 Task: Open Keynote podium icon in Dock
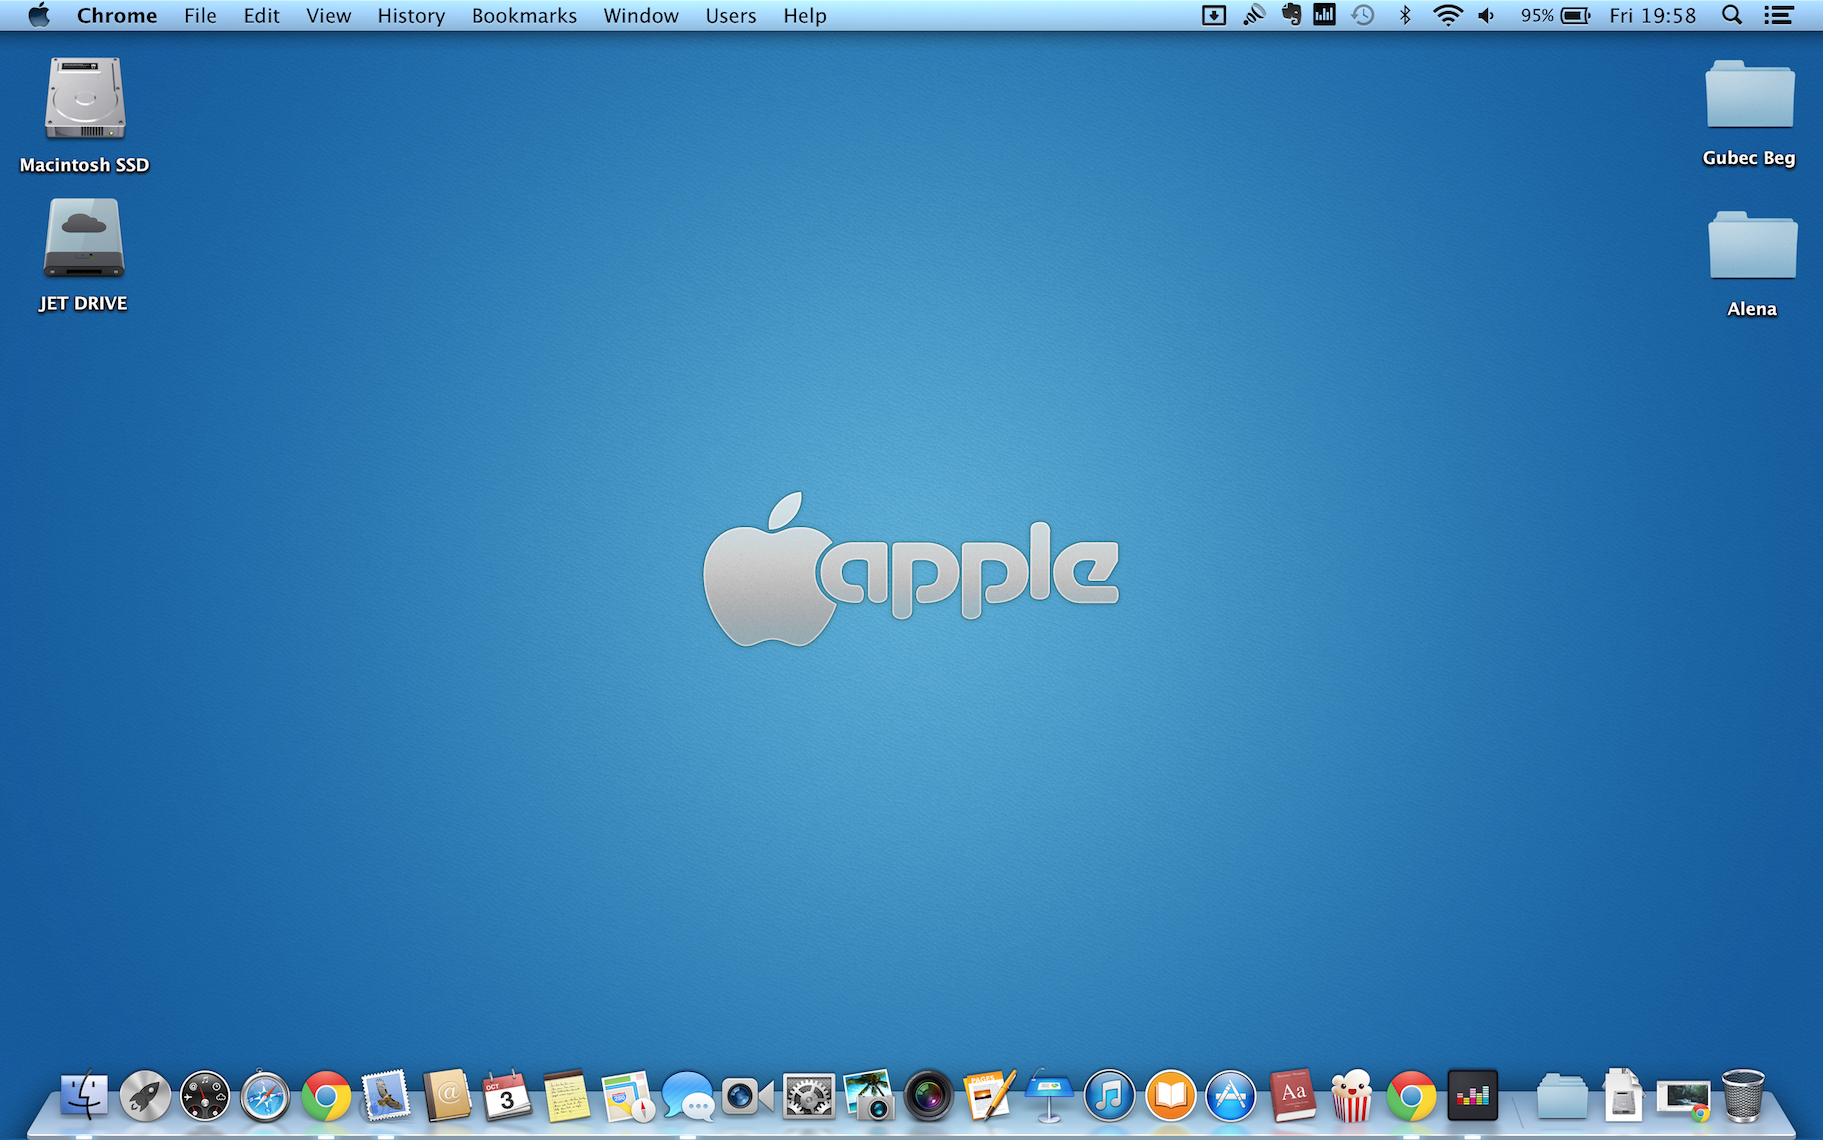(x=1049, y=1096)
